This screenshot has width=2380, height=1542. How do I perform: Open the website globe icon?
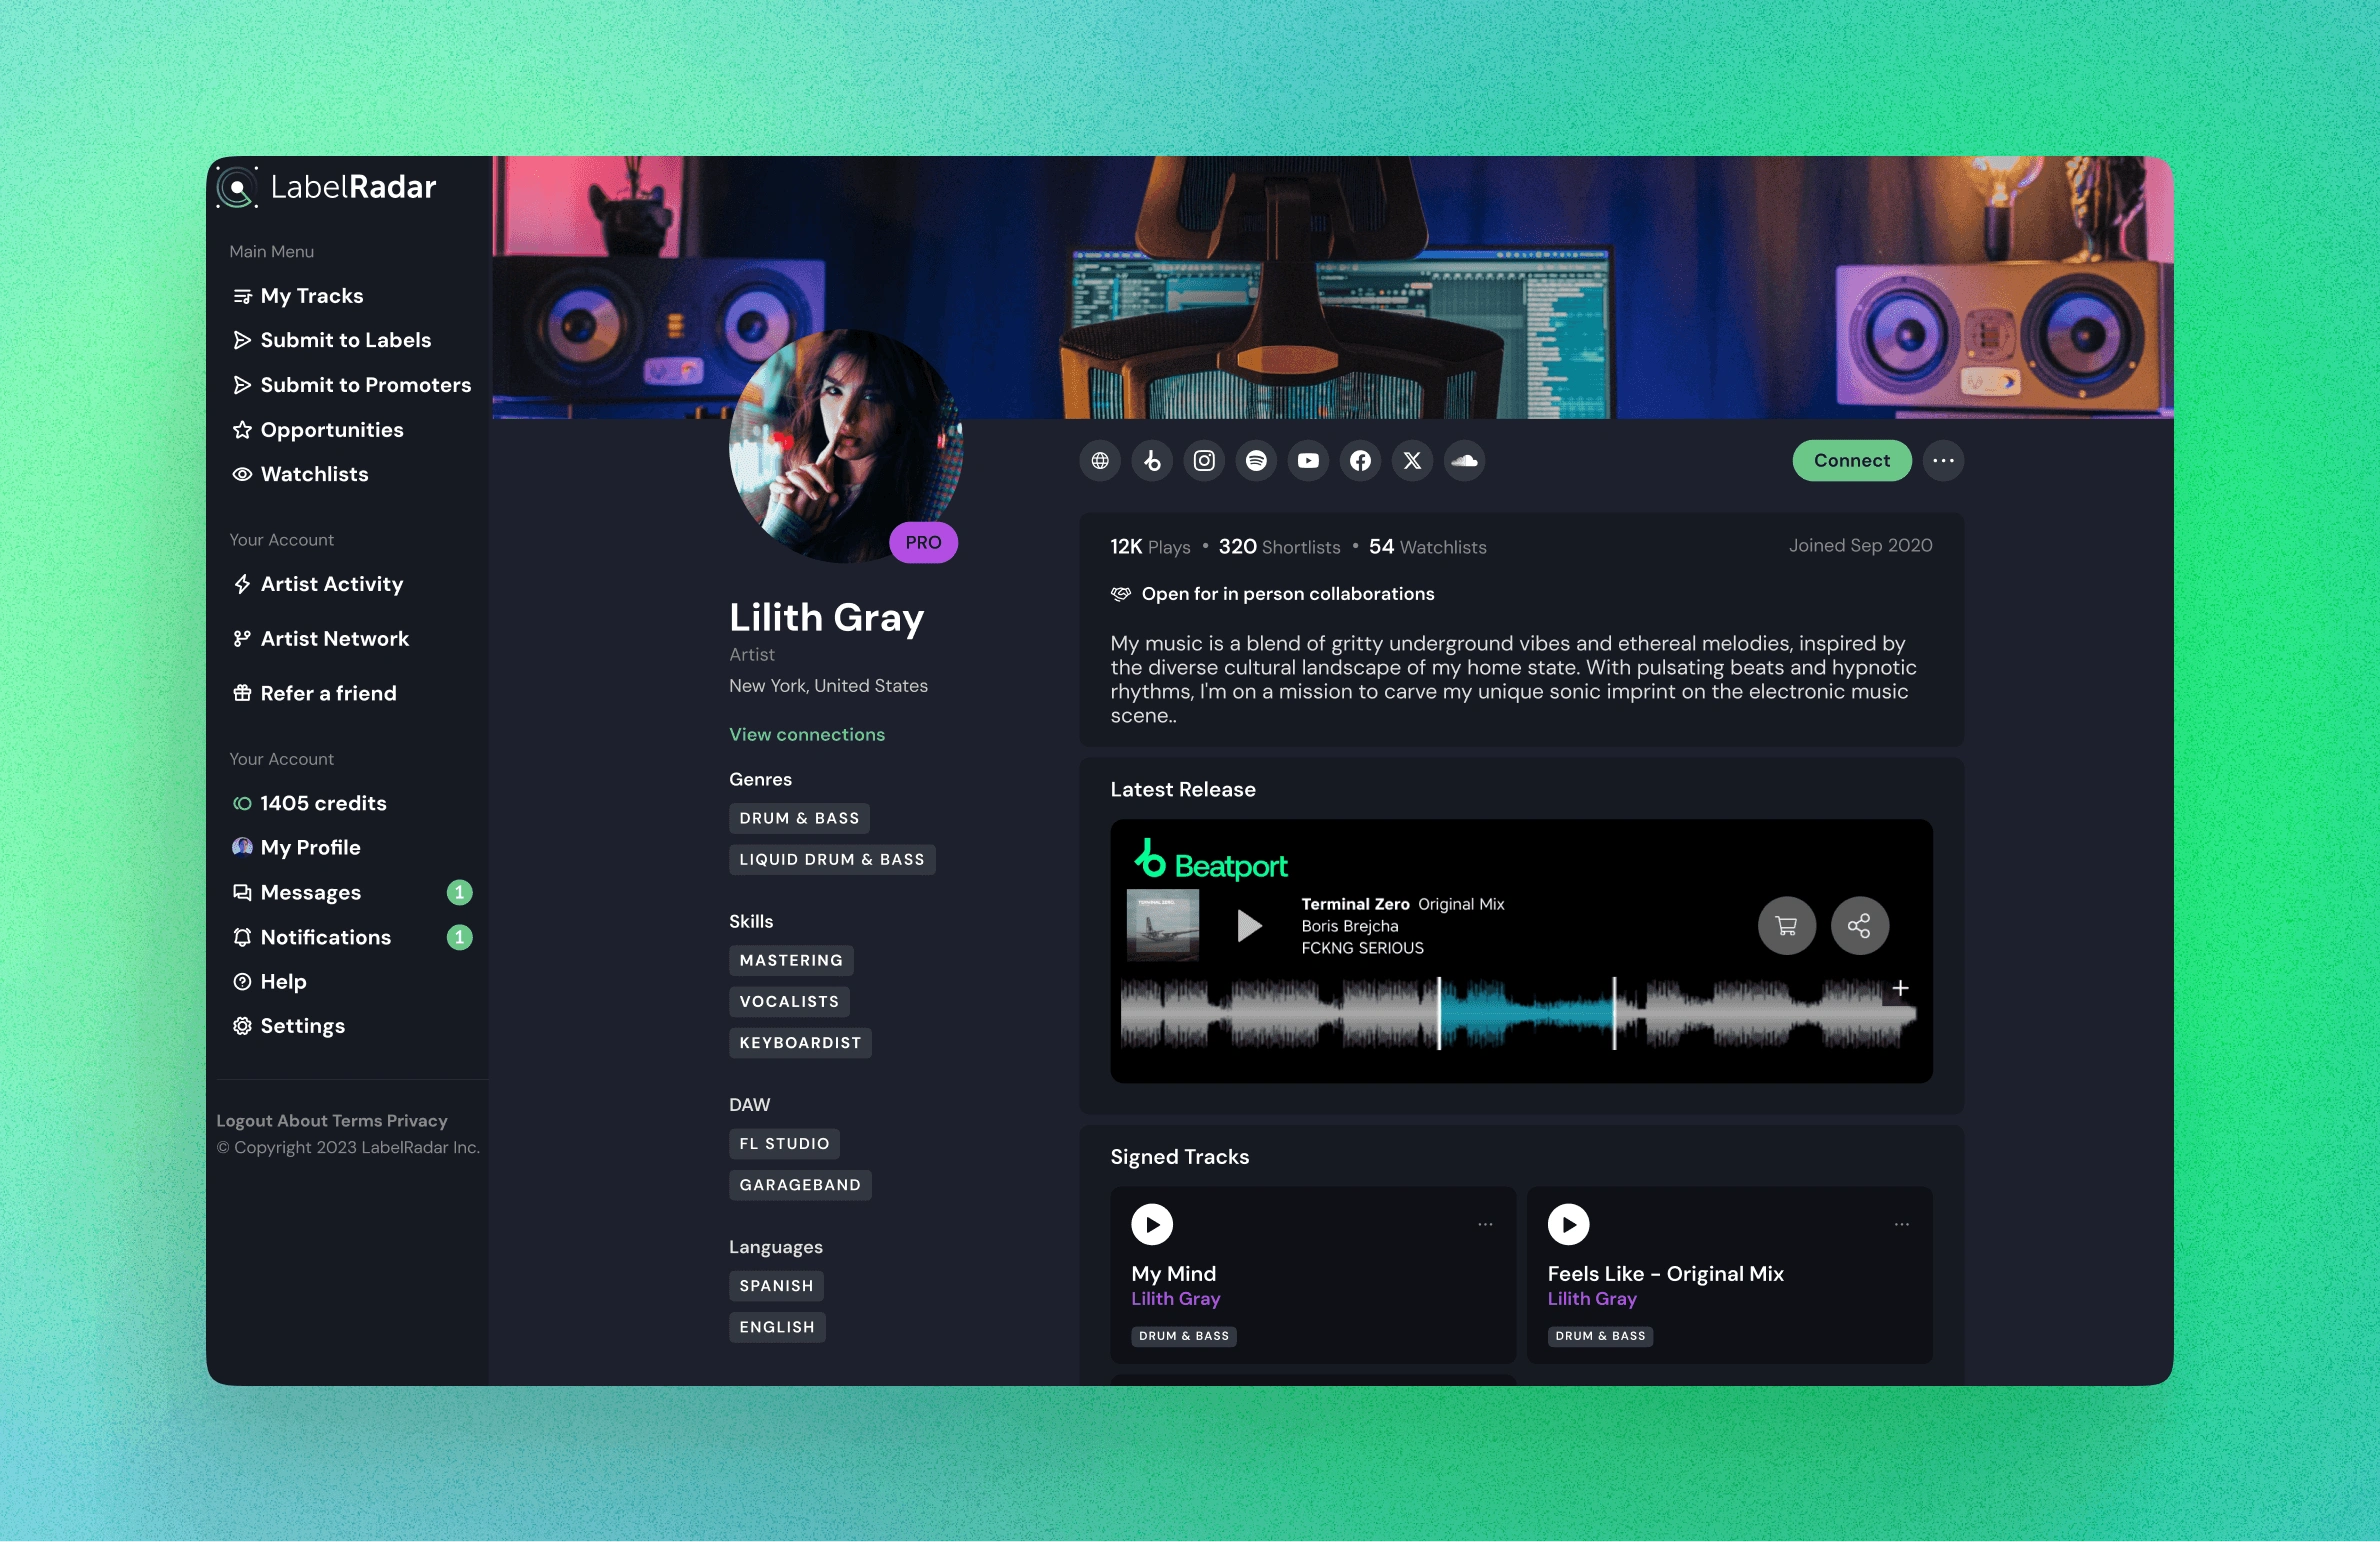coord(1100,461)
